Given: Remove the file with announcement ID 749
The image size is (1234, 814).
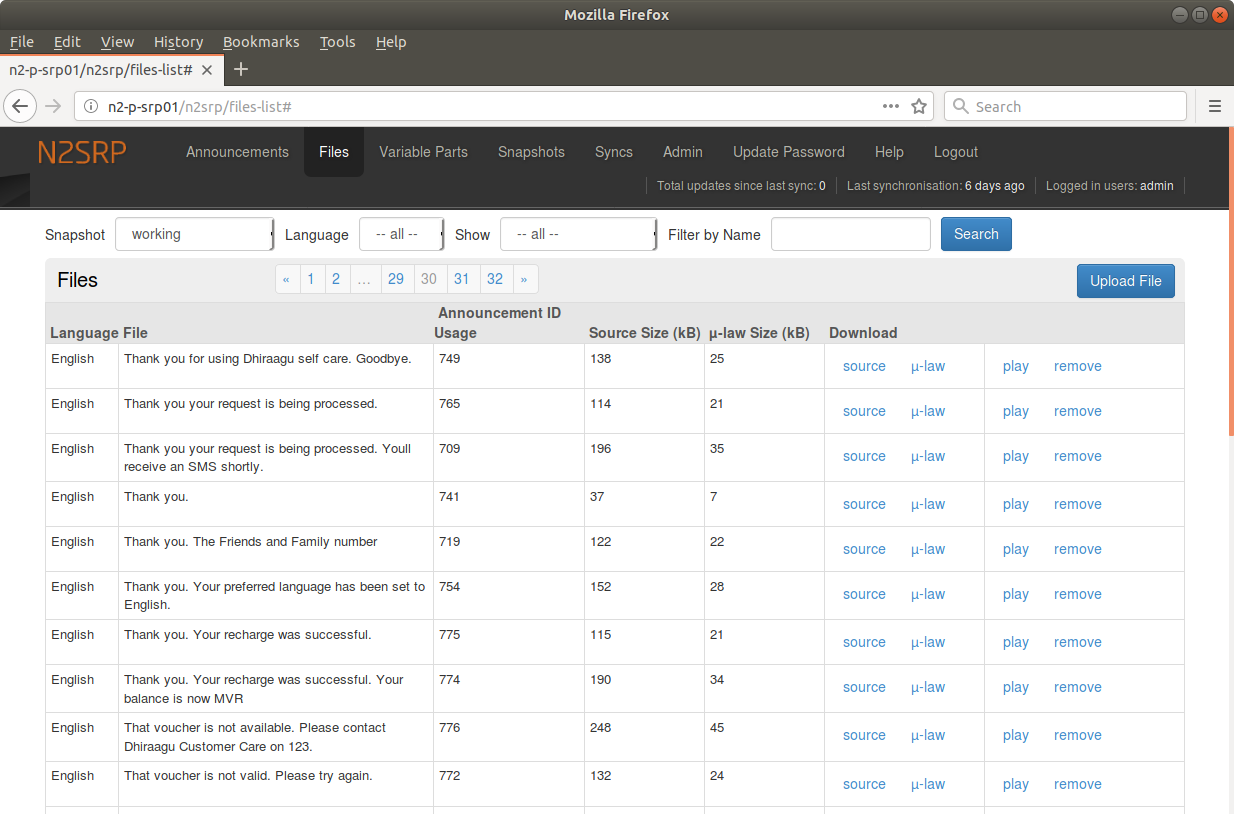Looking at the screenshot, I should pos(1078,366).
